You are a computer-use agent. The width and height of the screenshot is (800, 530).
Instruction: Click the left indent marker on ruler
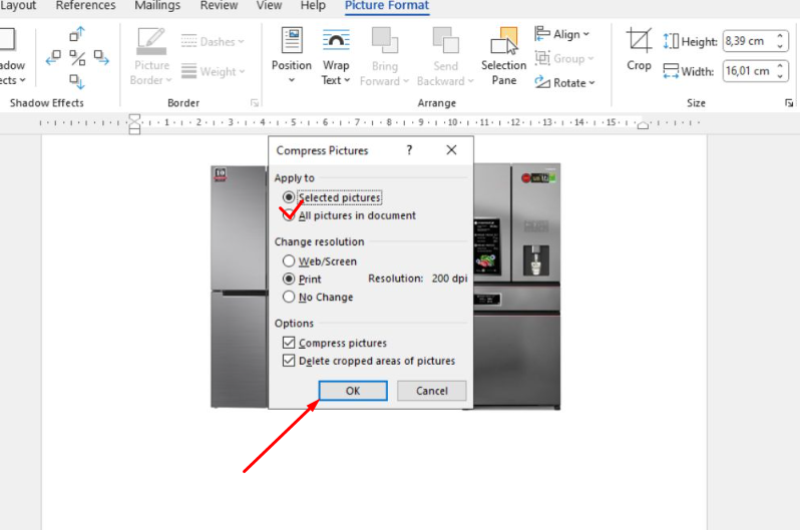click(x=134, y=124)
